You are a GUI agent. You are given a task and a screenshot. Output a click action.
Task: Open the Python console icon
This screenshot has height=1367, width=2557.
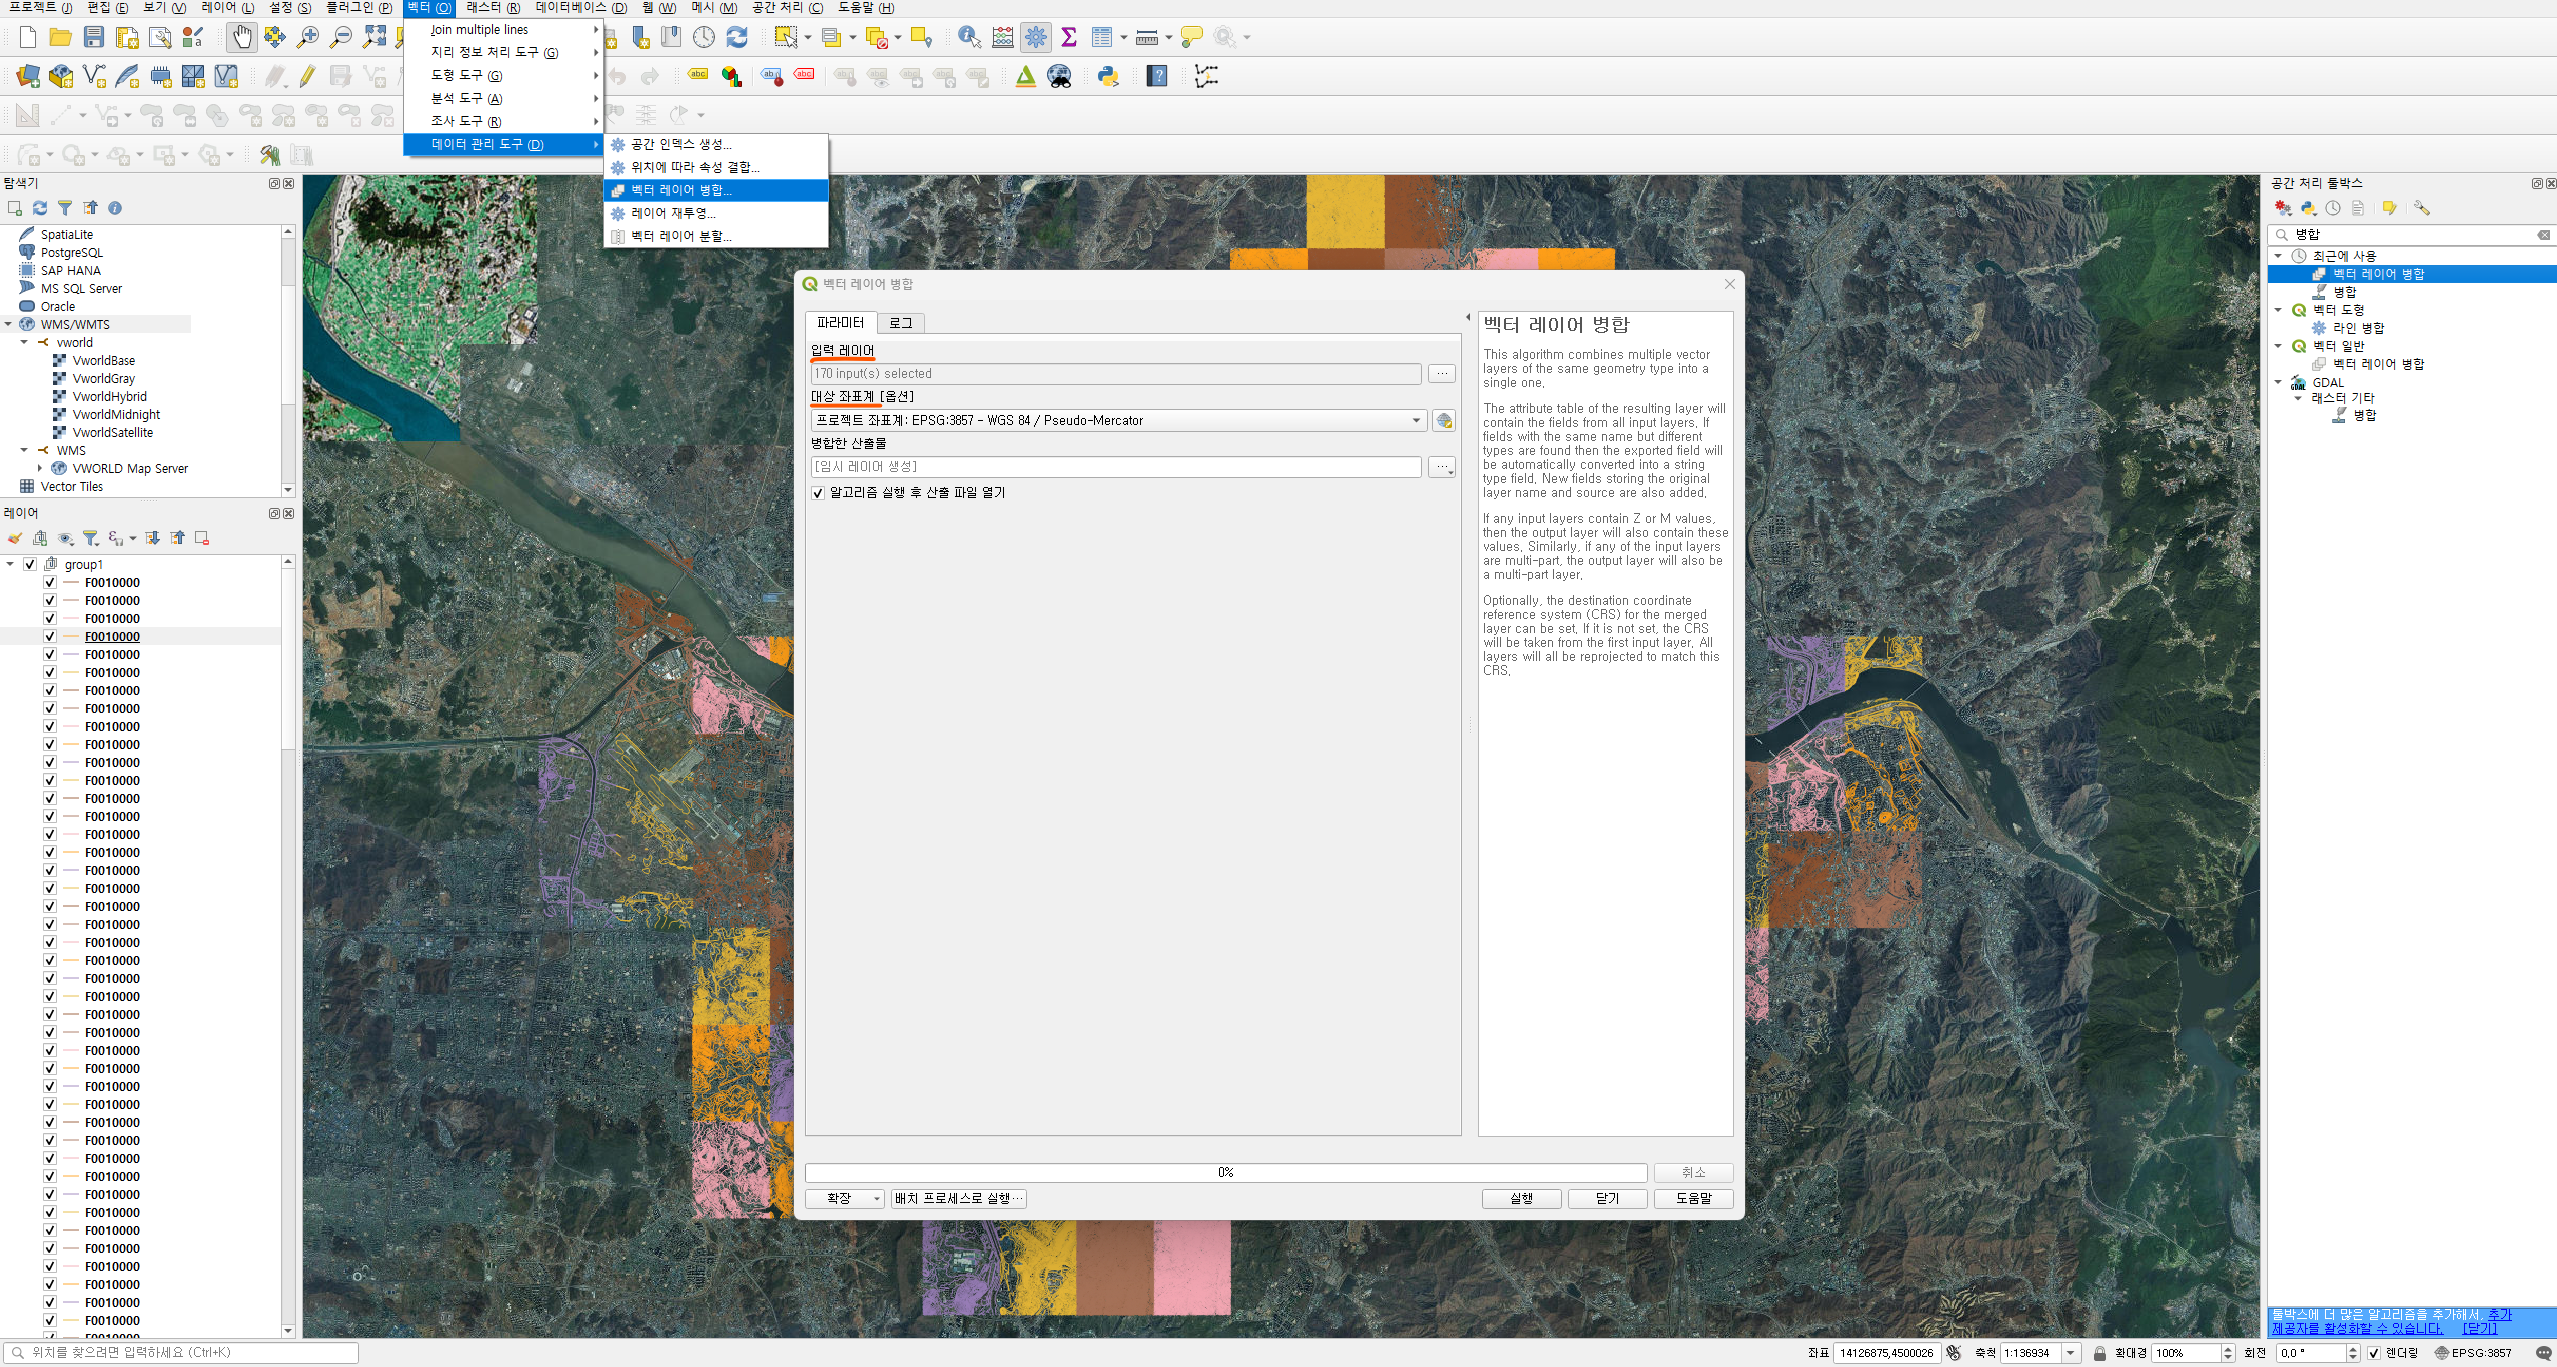(1107, 76)
